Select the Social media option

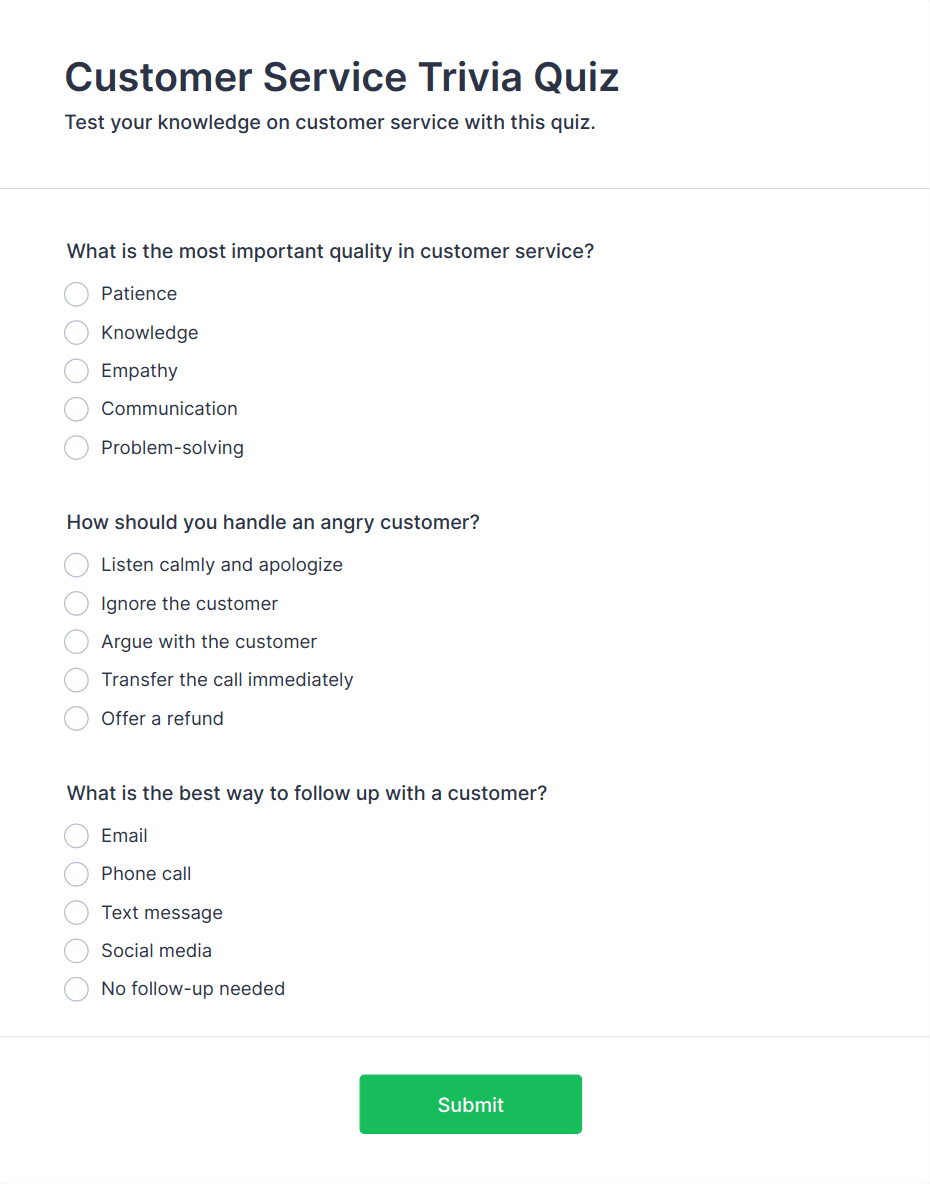77,951
